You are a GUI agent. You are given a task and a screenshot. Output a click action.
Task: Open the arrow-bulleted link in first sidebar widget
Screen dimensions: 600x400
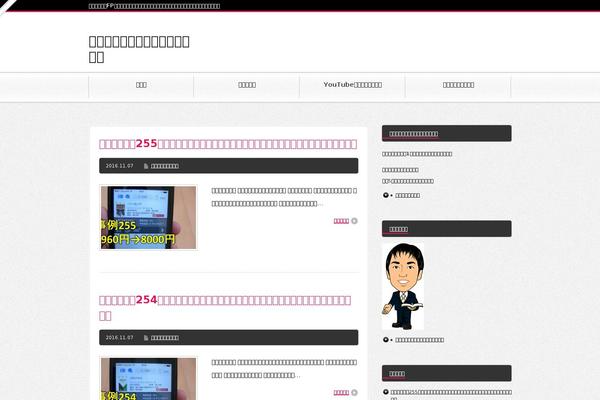(408, 196)
